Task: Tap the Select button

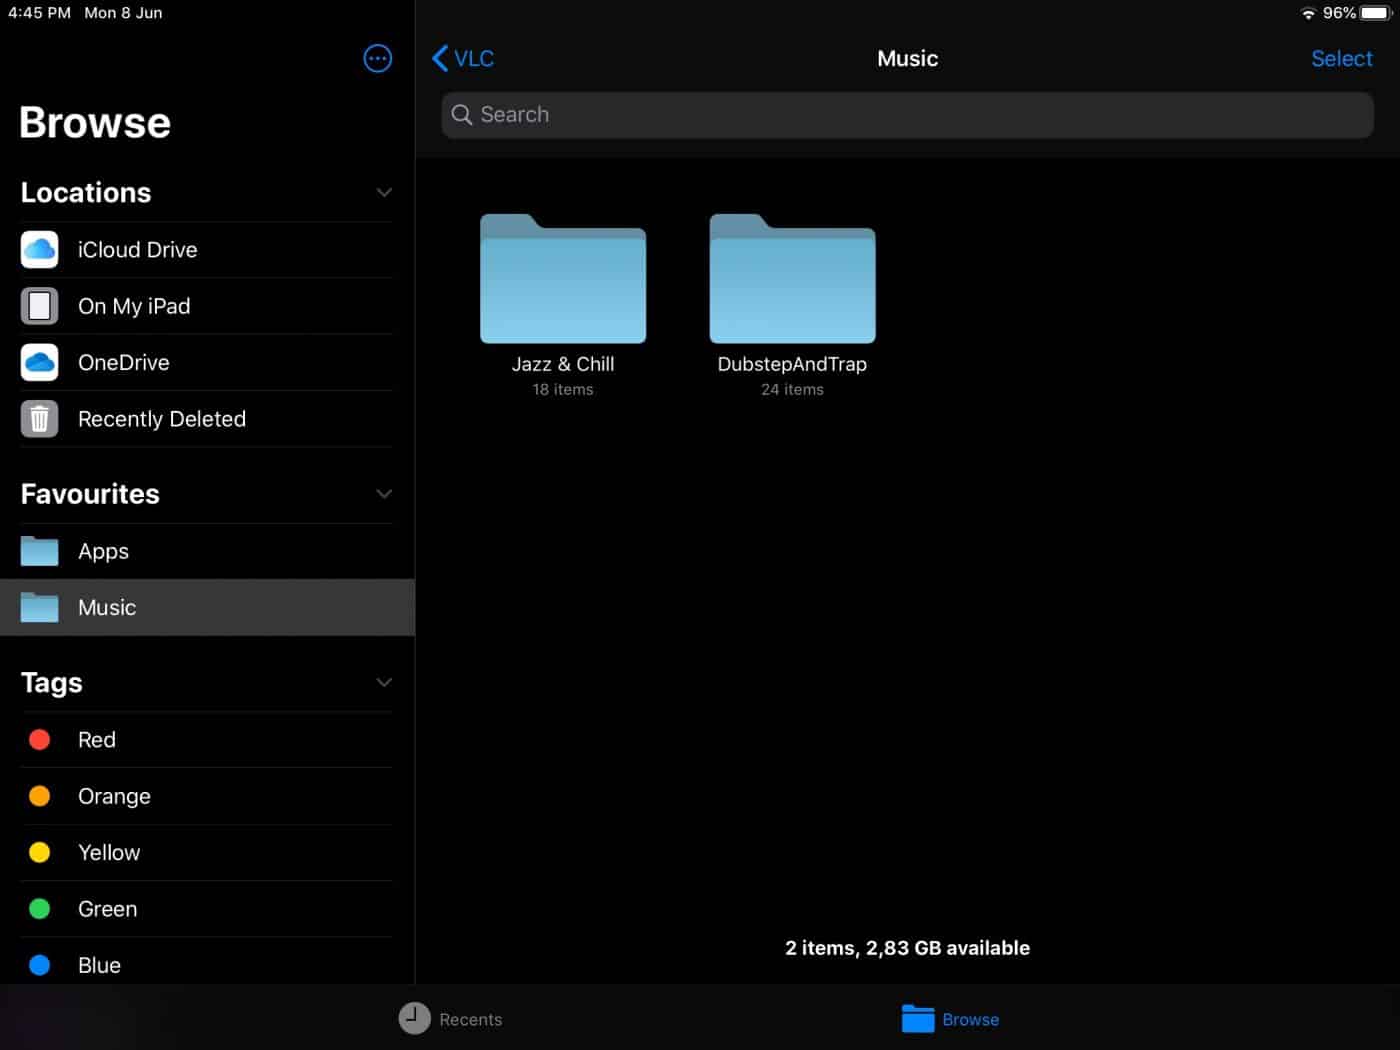Action: [x=1341, y=59]
